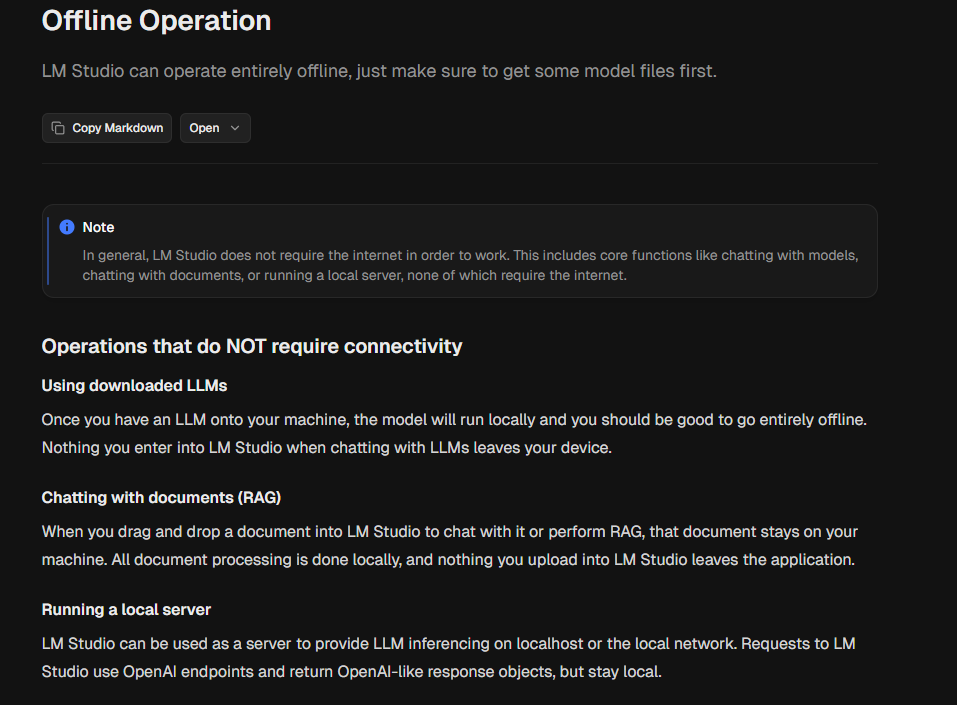The image size is (957, 705).
Task: Click the 'Running a local server' subheading
Action: click(x=126, y=610)
